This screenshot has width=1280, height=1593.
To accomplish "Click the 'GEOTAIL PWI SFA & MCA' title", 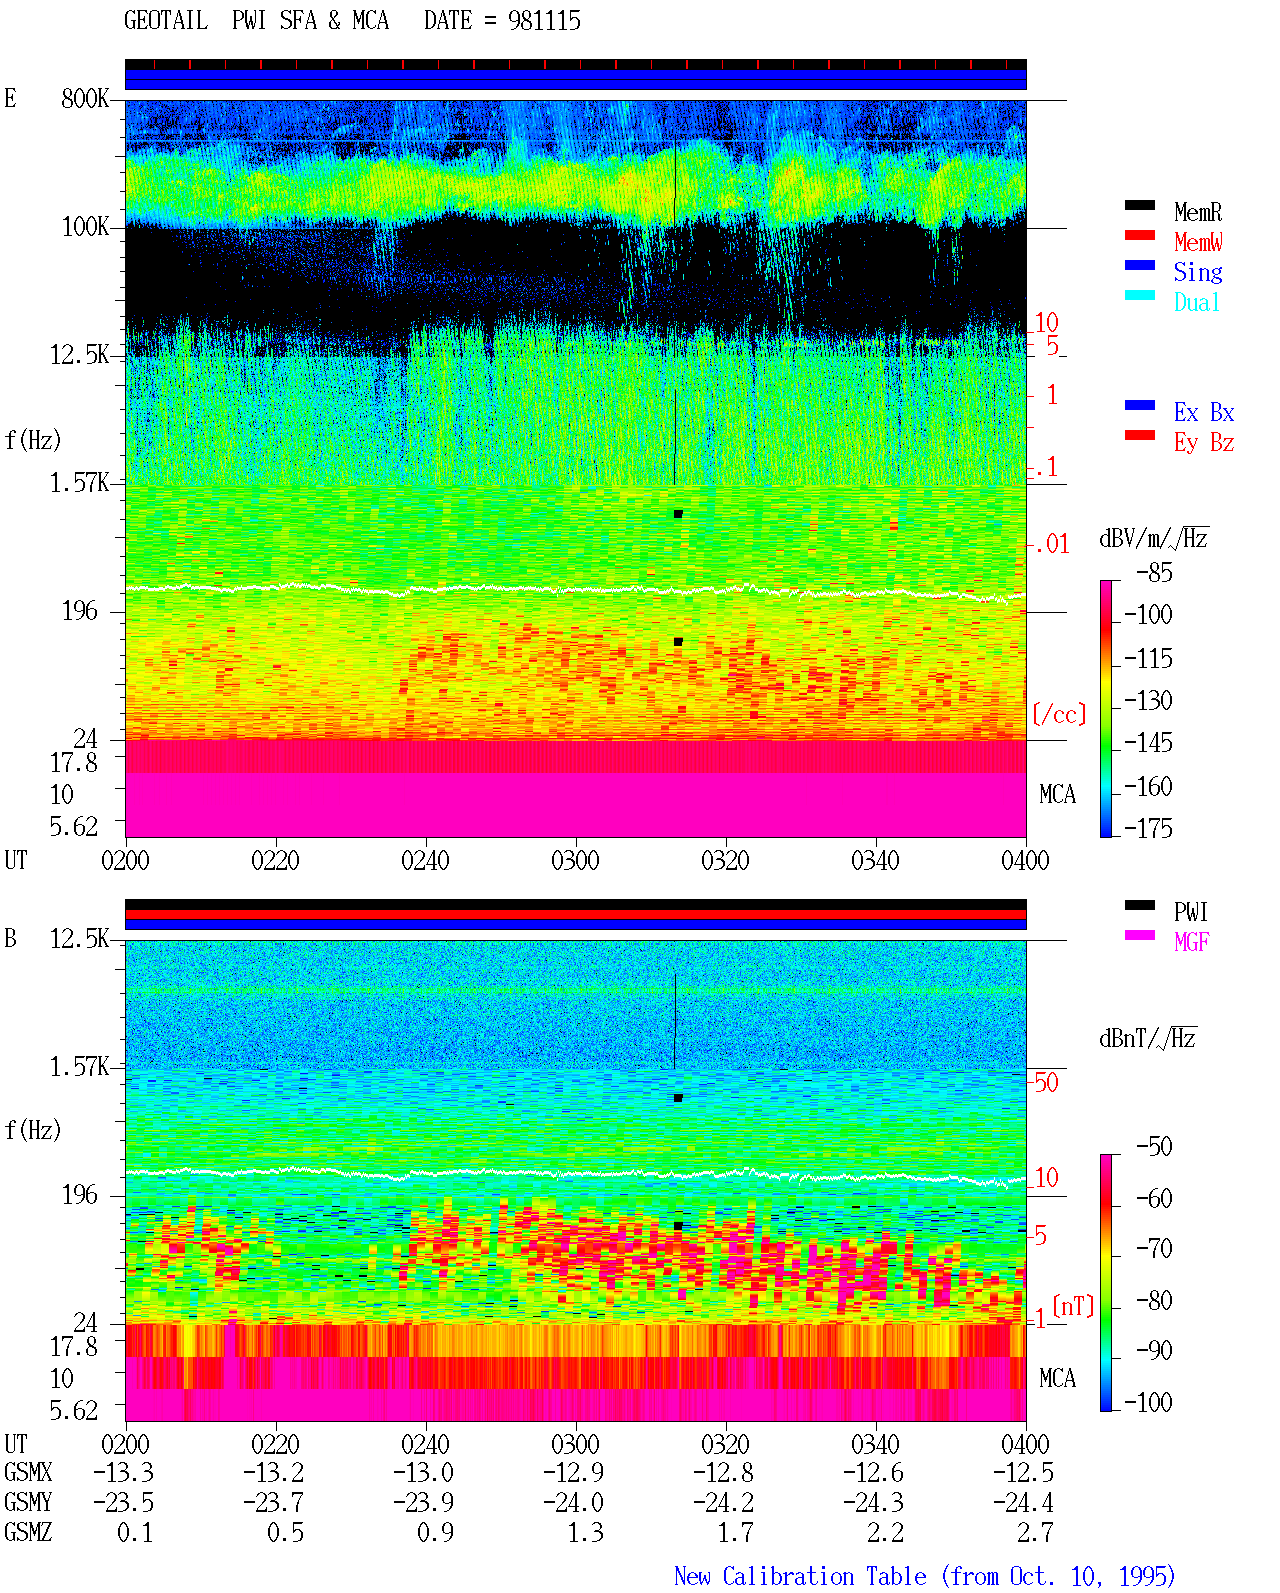I will pyautogui.click(x=257, y=21).
